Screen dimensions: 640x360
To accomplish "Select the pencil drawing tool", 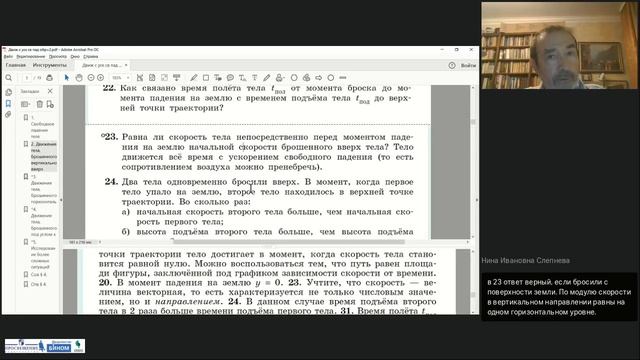I will point(267,78).
